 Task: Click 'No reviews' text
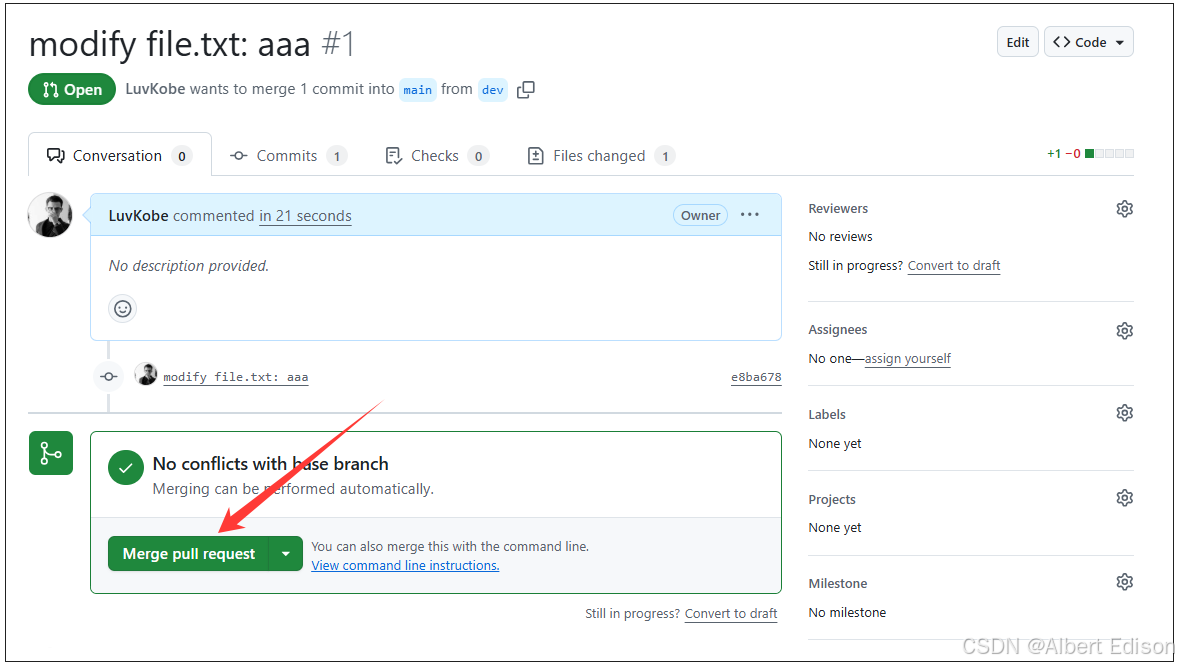coord(840,237)
